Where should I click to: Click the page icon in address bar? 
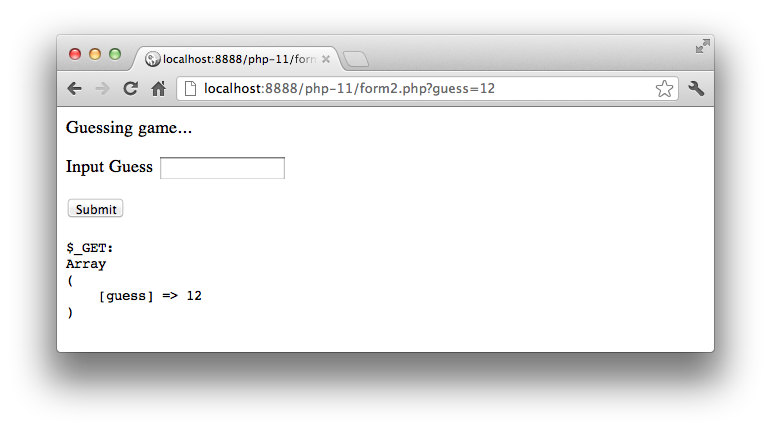pyautogui.click(x=190, y=88)
